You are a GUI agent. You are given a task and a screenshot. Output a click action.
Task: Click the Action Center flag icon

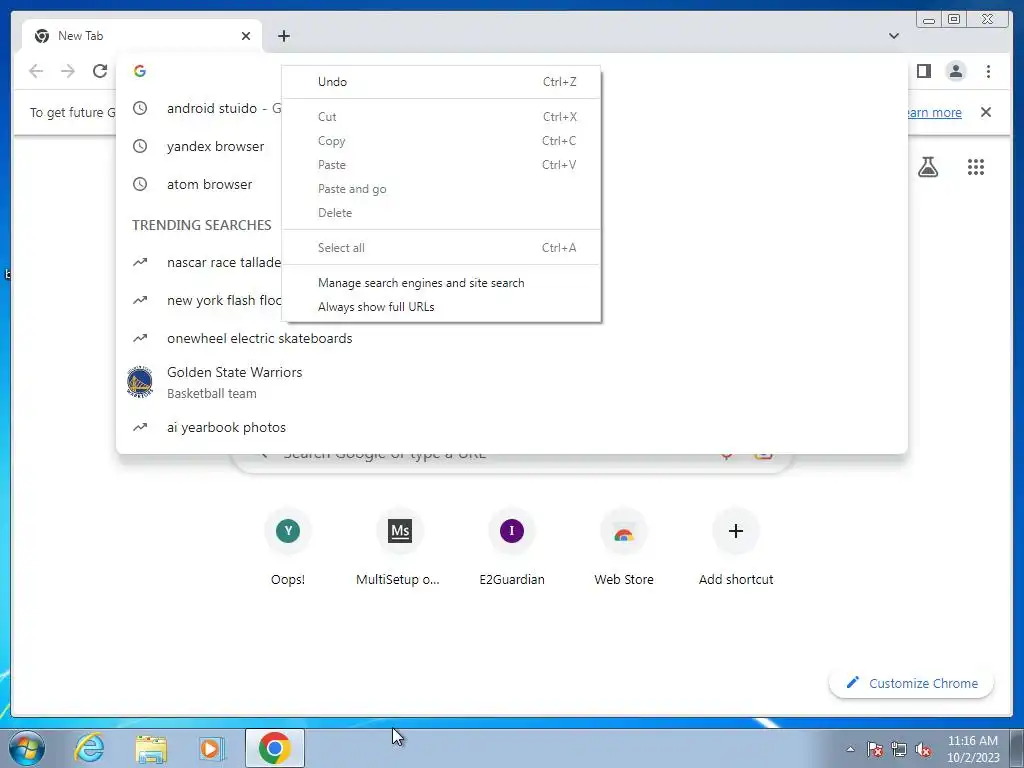[875, 749]
